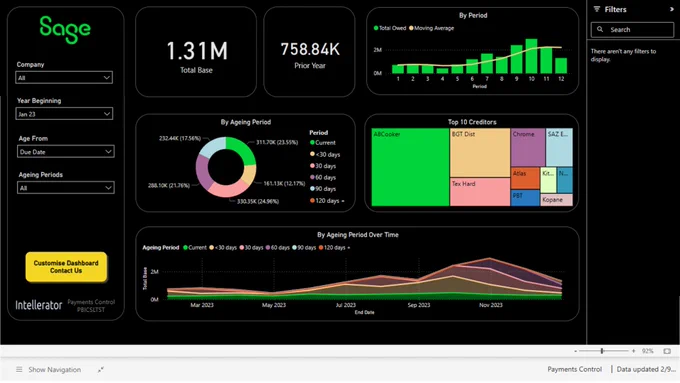The width and height of the screenshot is (680, 383).
Task: Click the Show Navigation label
Action: [55, 370]
